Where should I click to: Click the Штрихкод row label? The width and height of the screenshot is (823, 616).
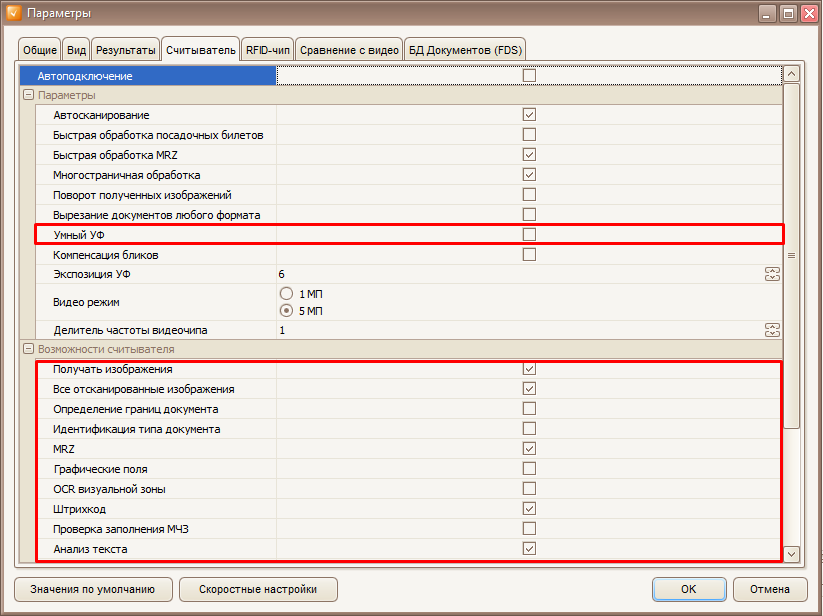pos(79,509)
